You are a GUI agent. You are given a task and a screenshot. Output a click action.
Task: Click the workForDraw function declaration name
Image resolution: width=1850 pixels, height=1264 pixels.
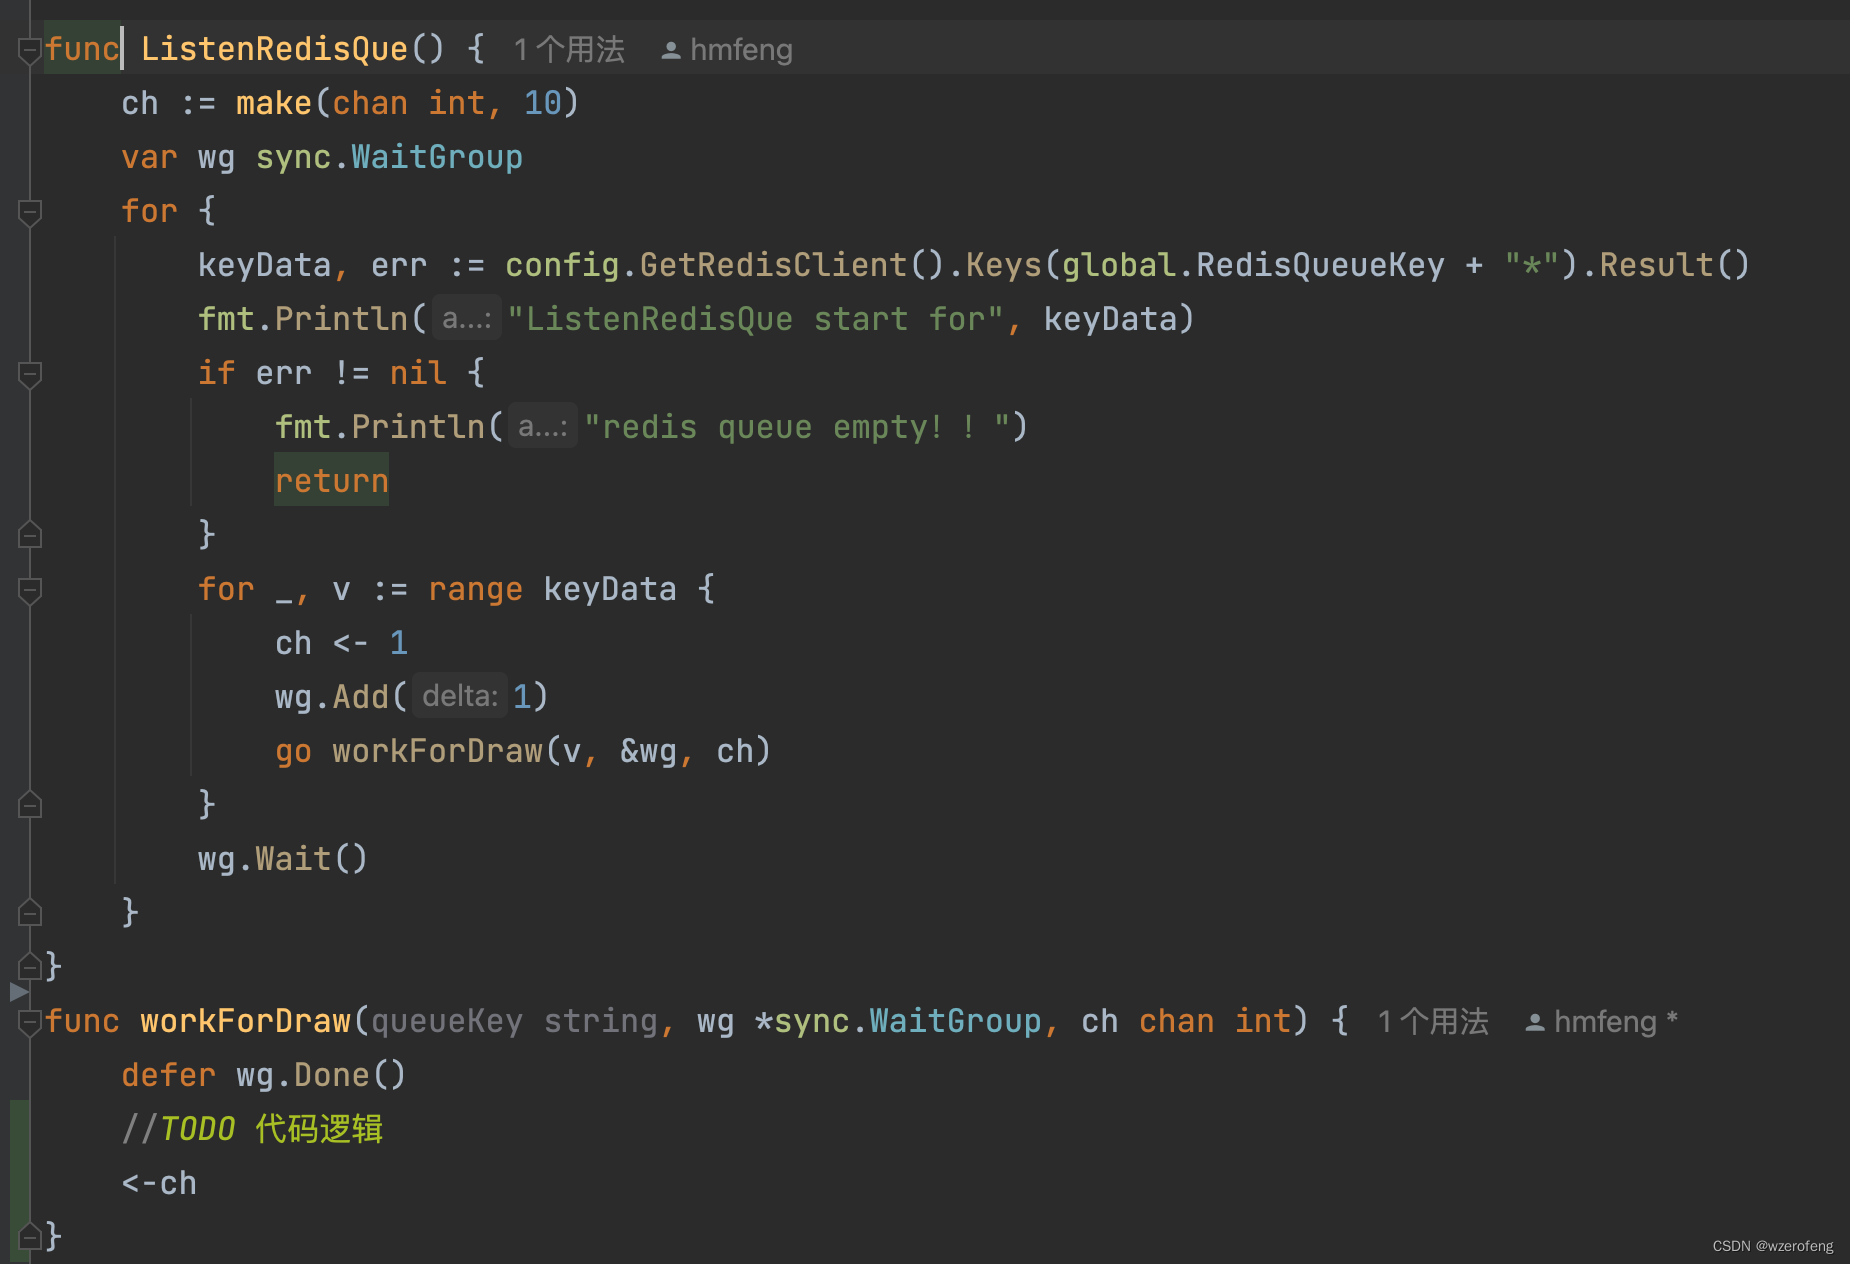[x=246, y=1022]
